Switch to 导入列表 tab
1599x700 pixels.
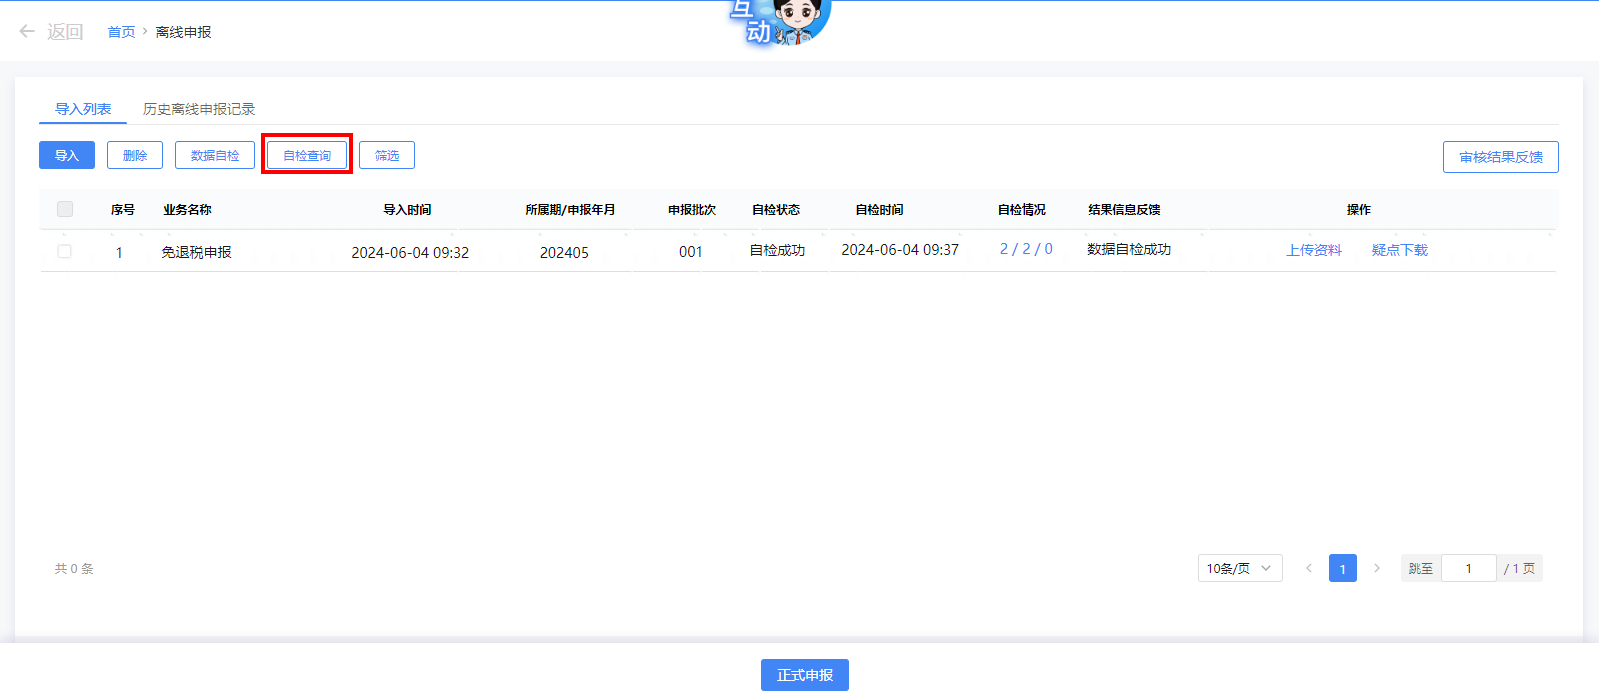pos(83,109)
